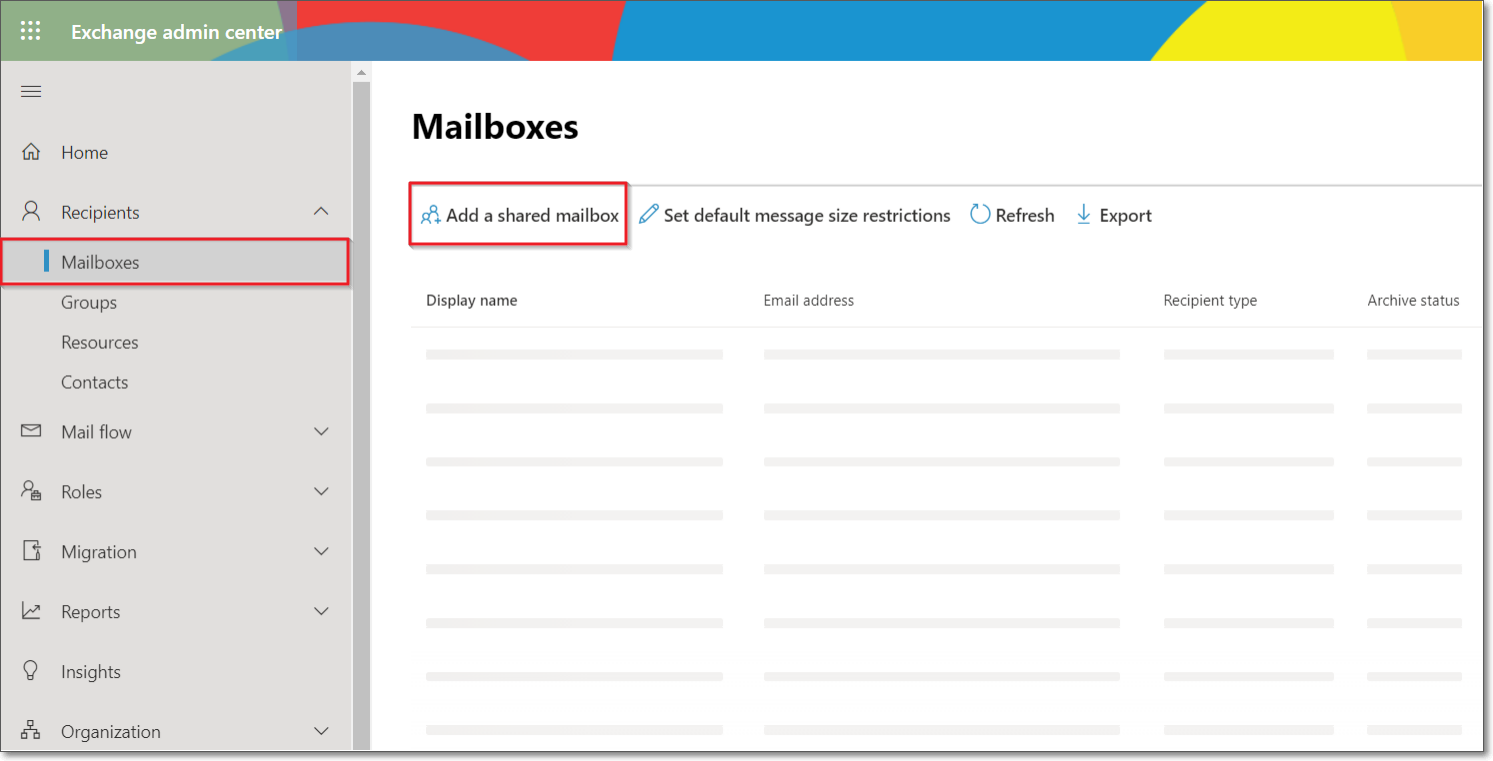Expand the Reports section
The image size is (1493, 761).
pyautogui.click(x=321, y=611)
